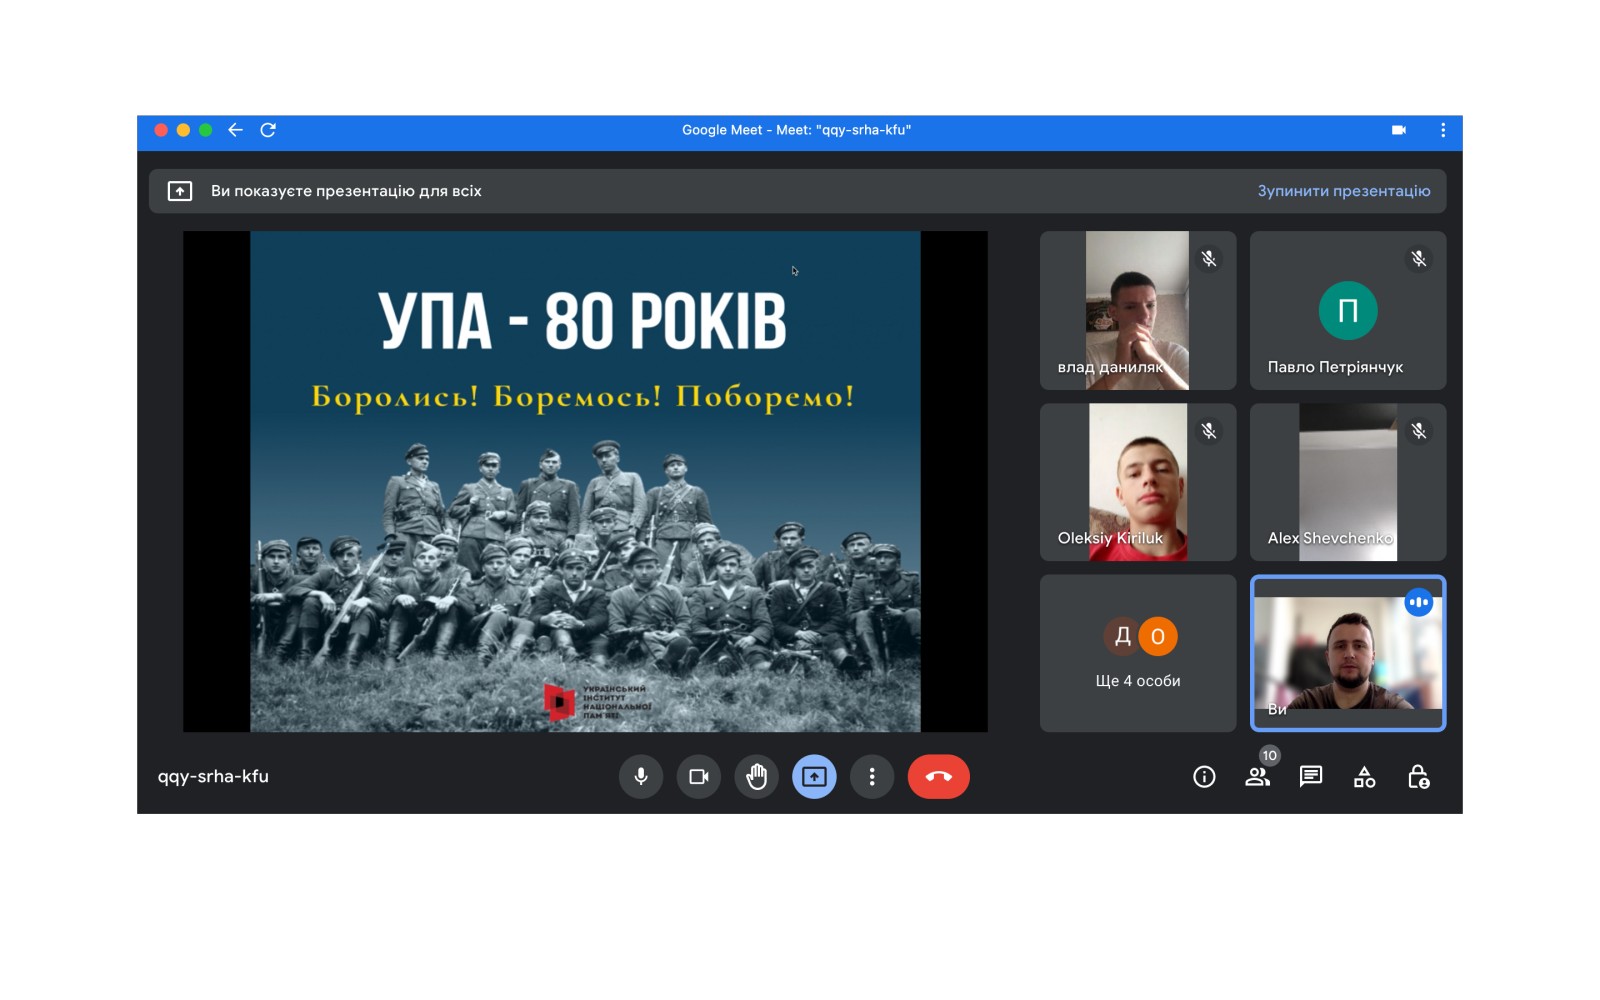The height and width of the screenshot is (1000, 1600).
Task: Select Oleksiy Kiriluk's video tile
Action: [1138, 482]
